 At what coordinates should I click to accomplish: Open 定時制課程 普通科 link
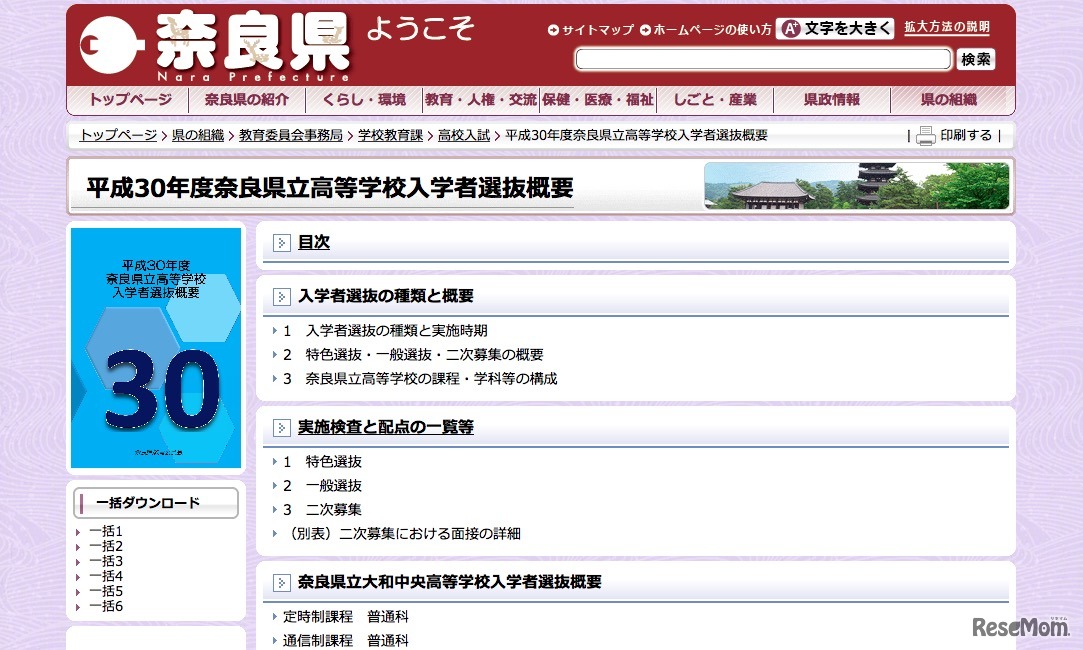point(345,617)
